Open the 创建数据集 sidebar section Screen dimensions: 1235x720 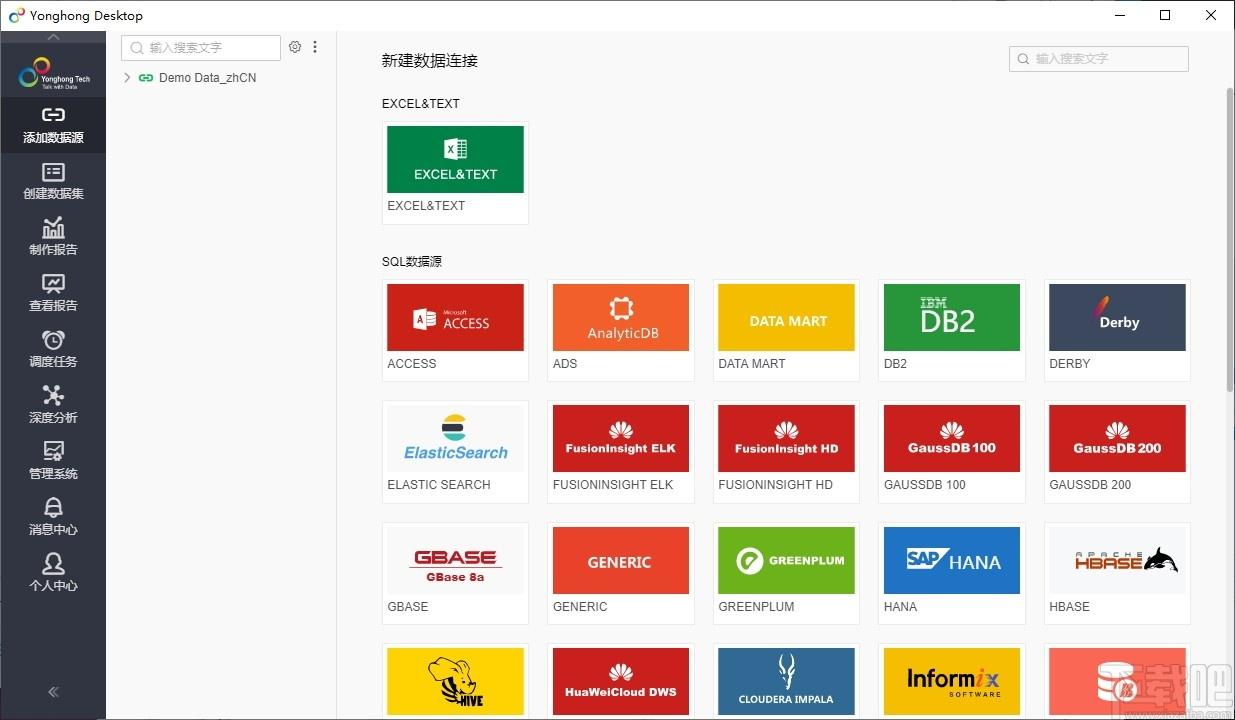53,181
